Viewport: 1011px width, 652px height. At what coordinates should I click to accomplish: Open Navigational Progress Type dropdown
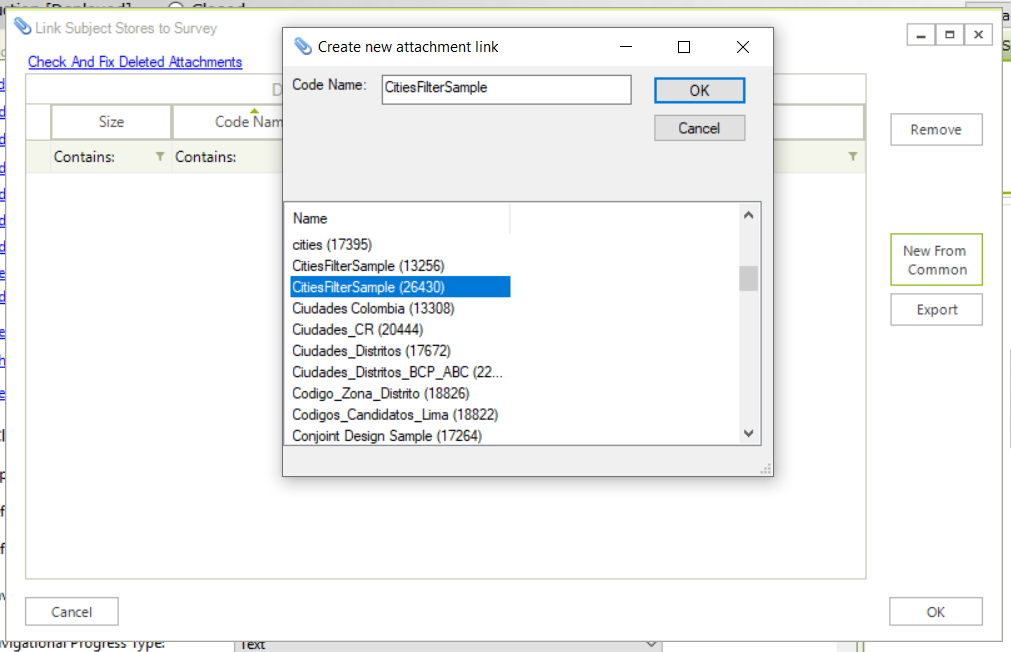651,644
